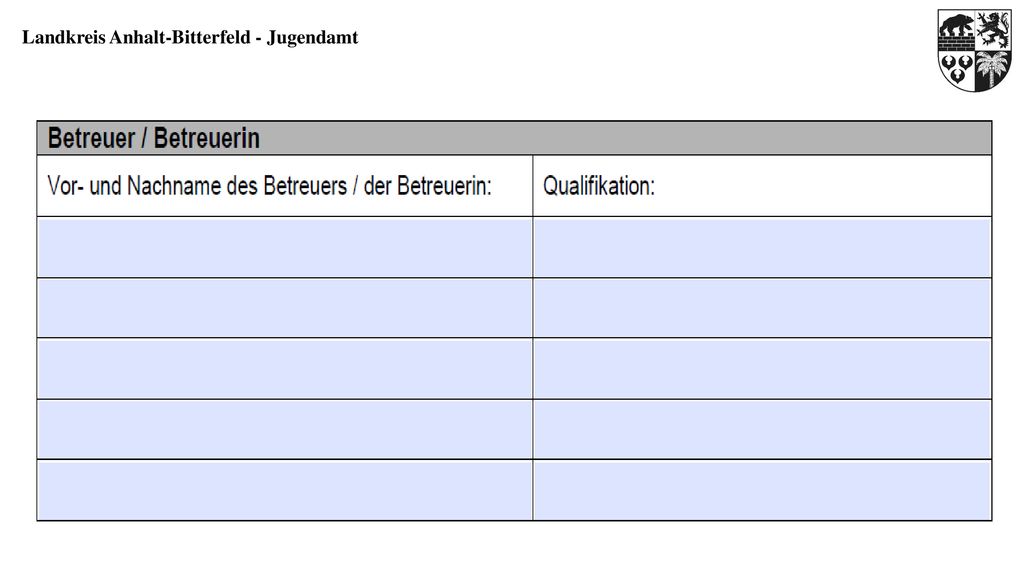Click the palm tree crest quadrant
Screen dimensions: 1024x576
[x=992, y=70]
